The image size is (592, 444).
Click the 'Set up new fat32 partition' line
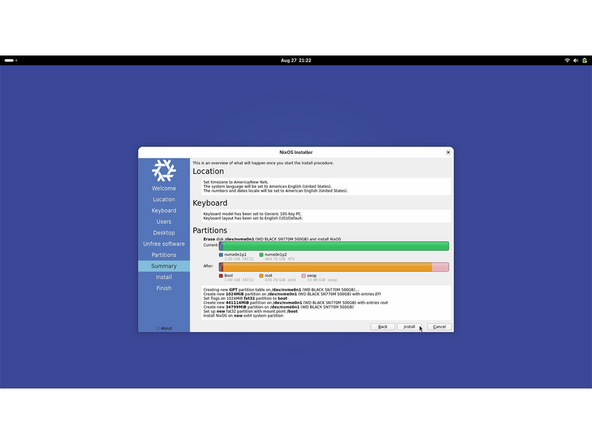point(251,311)
